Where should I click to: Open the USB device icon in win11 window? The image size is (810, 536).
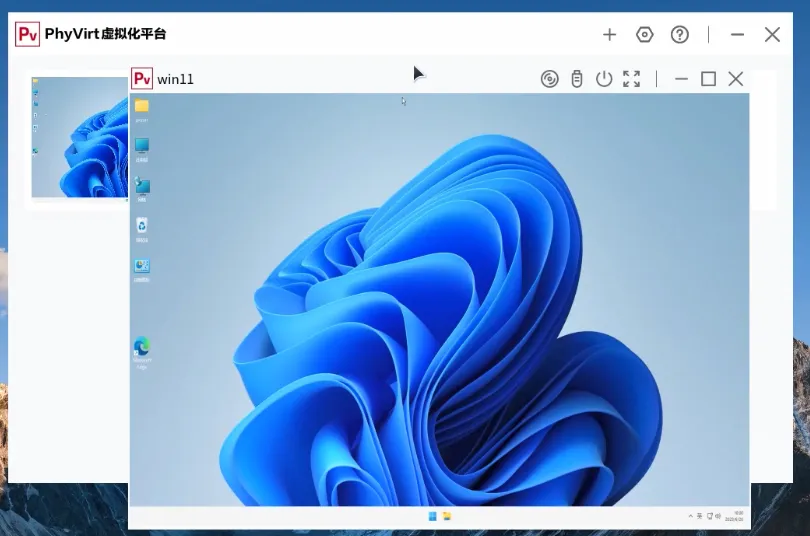pyautogui.click(x=577, y=79)
